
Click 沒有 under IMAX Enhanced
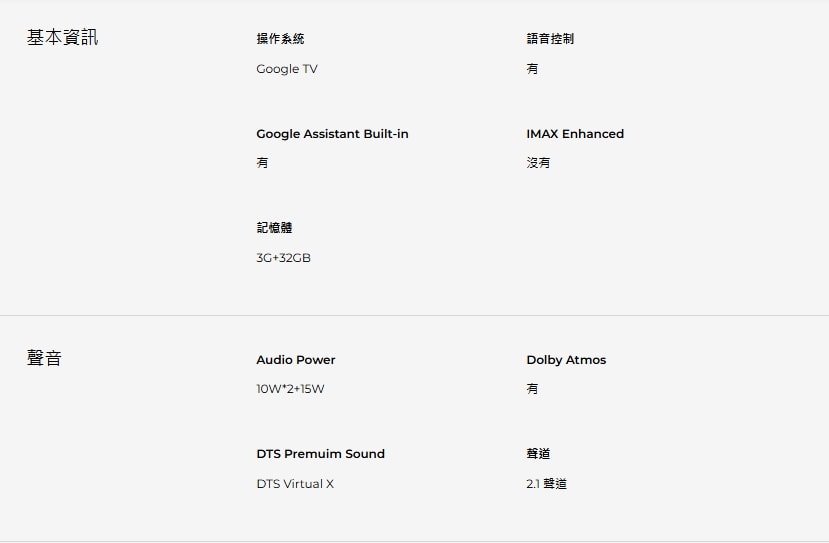(538, 163)
